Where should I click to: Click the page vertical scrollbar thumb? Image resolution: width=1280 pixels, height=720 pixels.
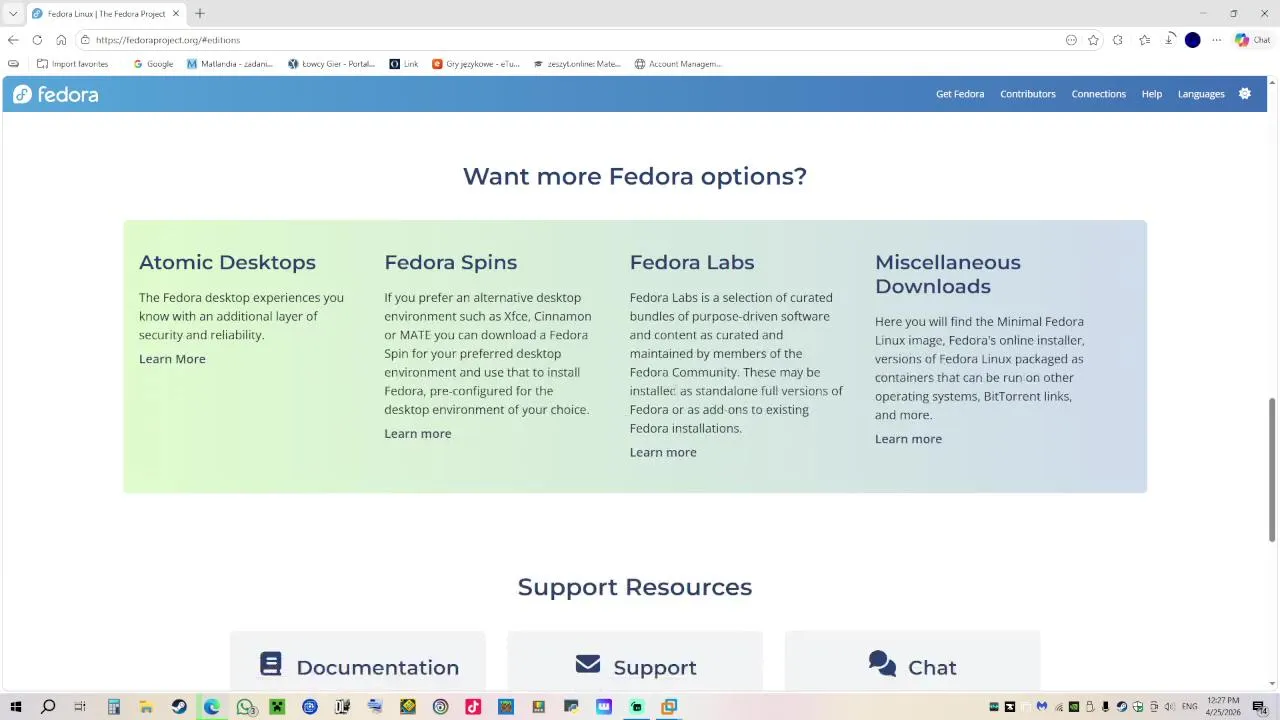1272,470
